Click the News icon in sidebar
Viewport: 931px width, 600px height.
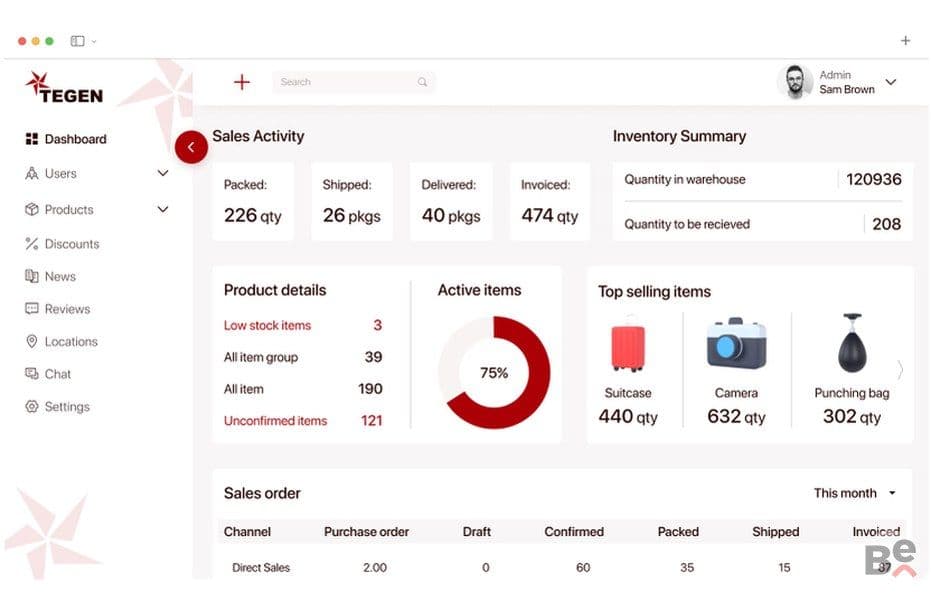point(31,276)
